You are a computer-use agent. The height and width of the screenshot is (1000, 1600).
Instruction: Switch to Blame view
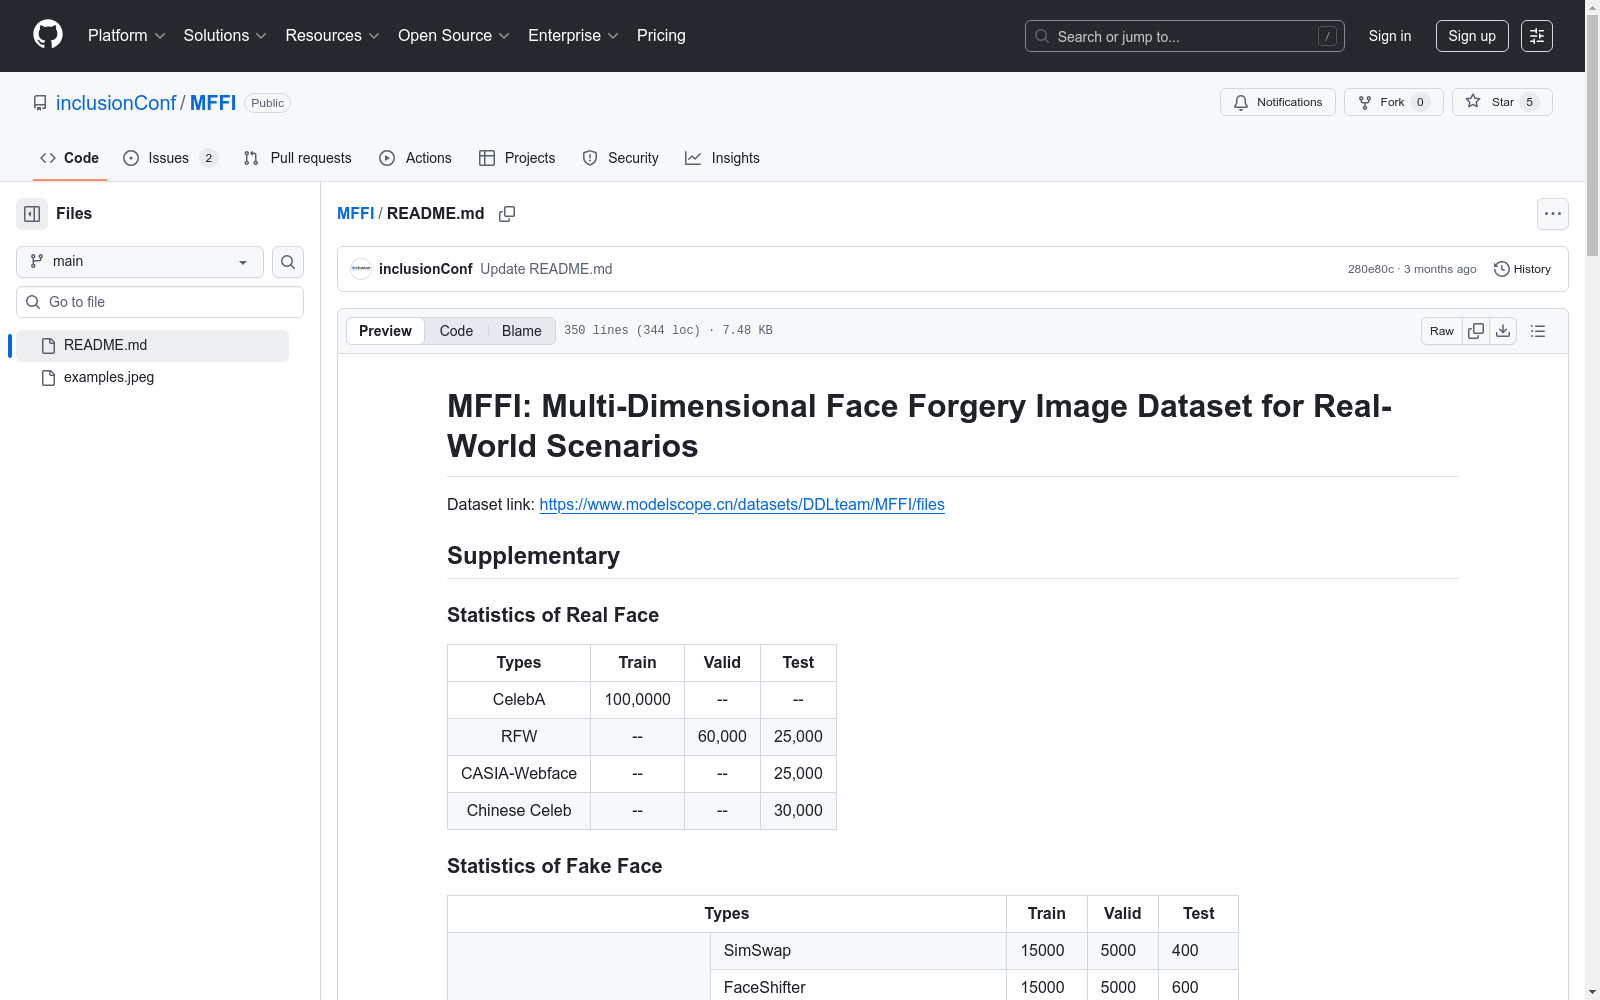(x=521, y=331)
